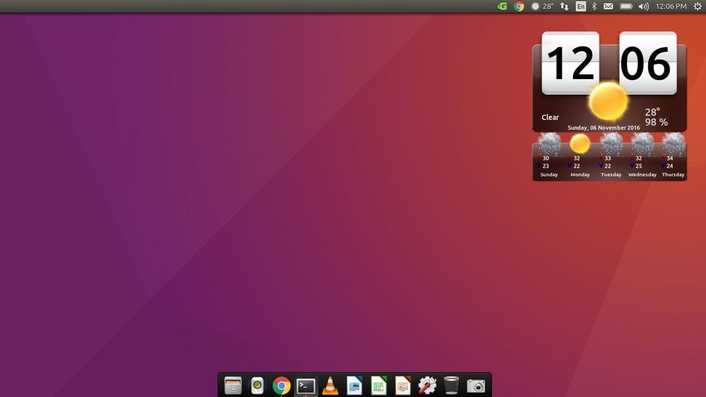Open the Trash from the dock
Image resolution: width=706 pixels, height=397 pixels.
click(x=451, y=386)
